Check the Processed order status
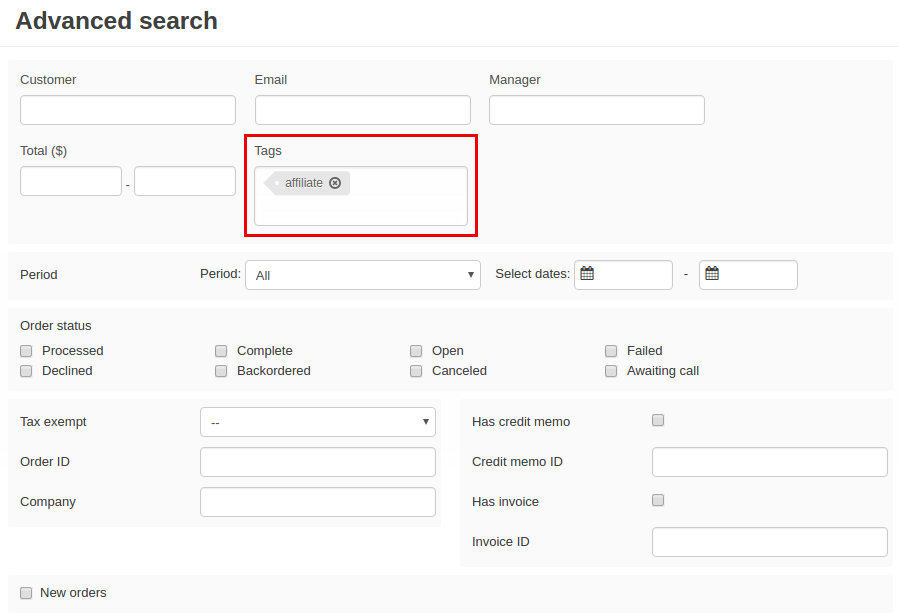Viewport: 899px width, 615px height. 26,351
